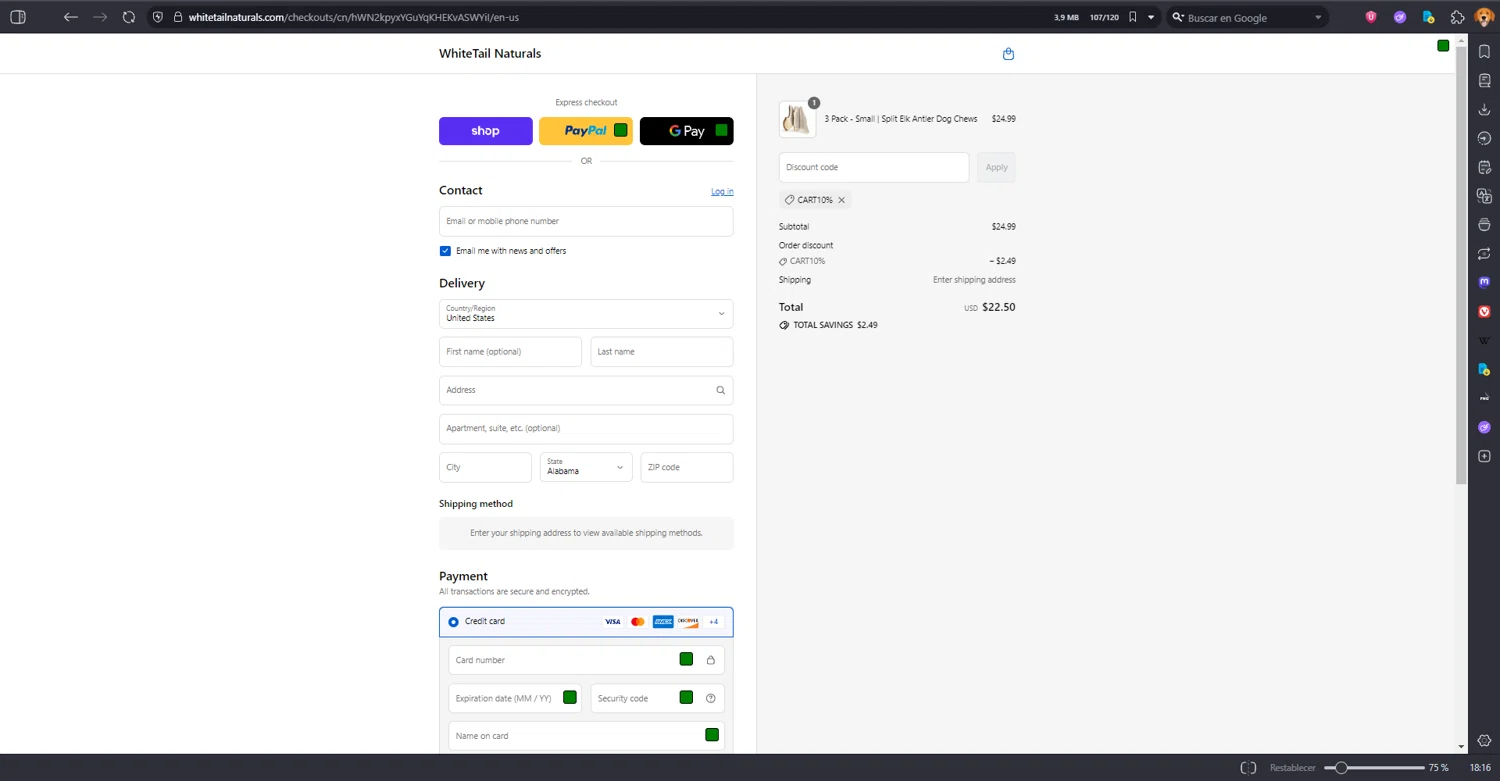
Task: Toggle the Vivaldi side panel button
Action: tap(17, 17)
